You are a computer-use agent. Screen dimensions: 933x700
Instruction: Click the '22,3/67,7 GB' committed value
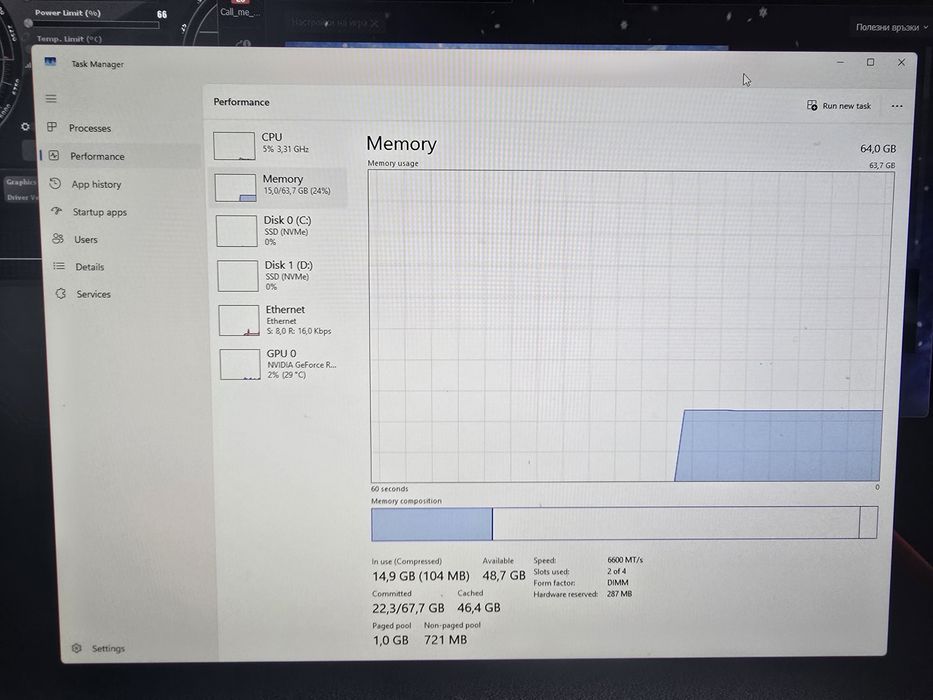pos(408,608)
